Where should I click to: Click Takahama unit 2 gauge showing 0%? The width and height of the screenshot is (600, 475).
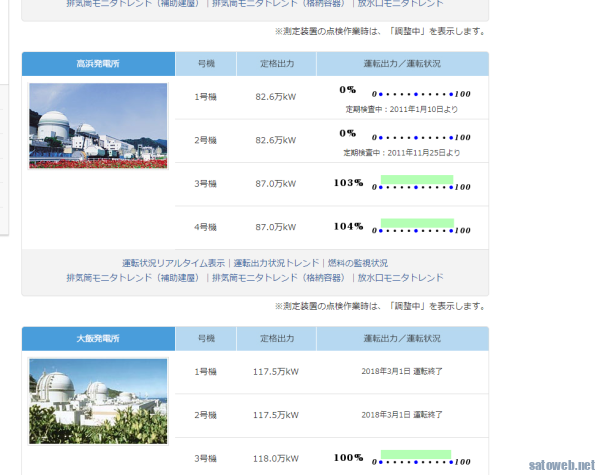420,137
